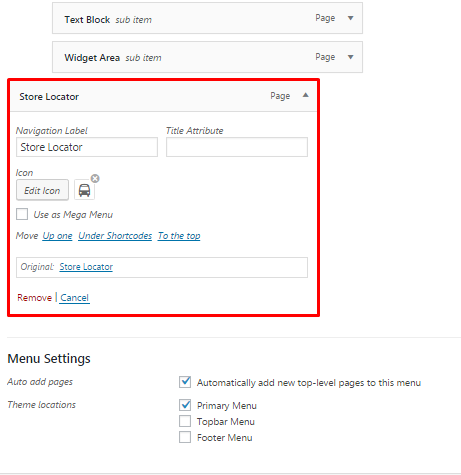Expand the Widget Area menu item
The width and height of the screenshot is (461, 475).
coord(350,57)
